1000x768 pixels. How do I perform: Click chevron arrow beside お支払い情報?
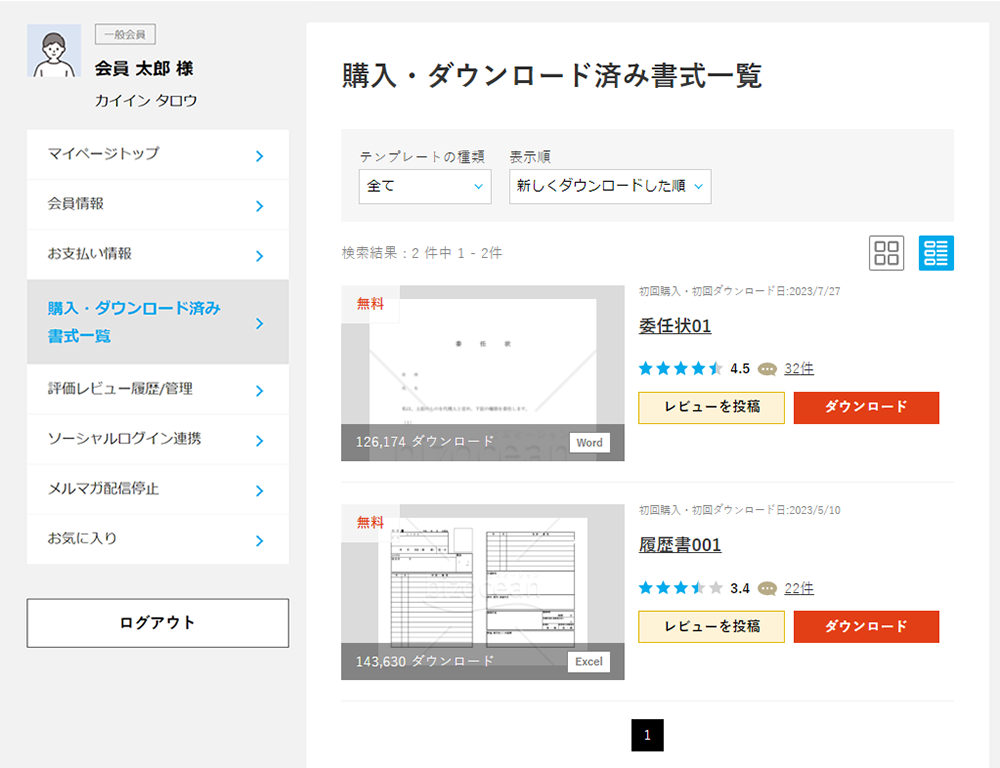point(260,256)
